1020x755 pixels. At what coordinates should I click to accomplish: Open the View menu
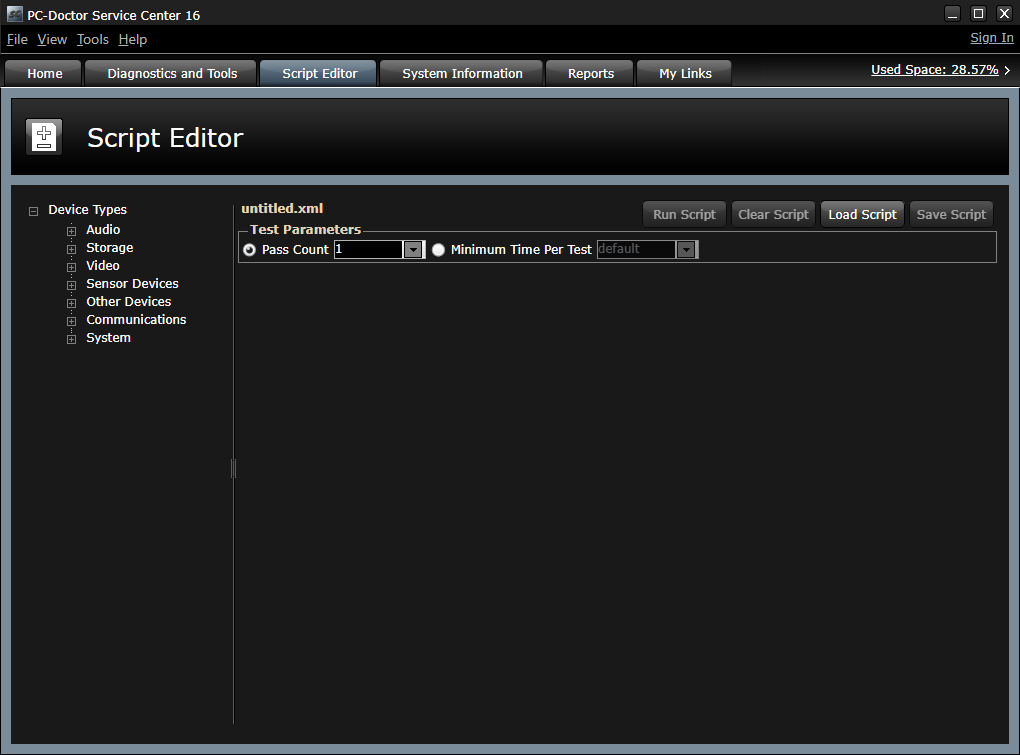point(52,40)
